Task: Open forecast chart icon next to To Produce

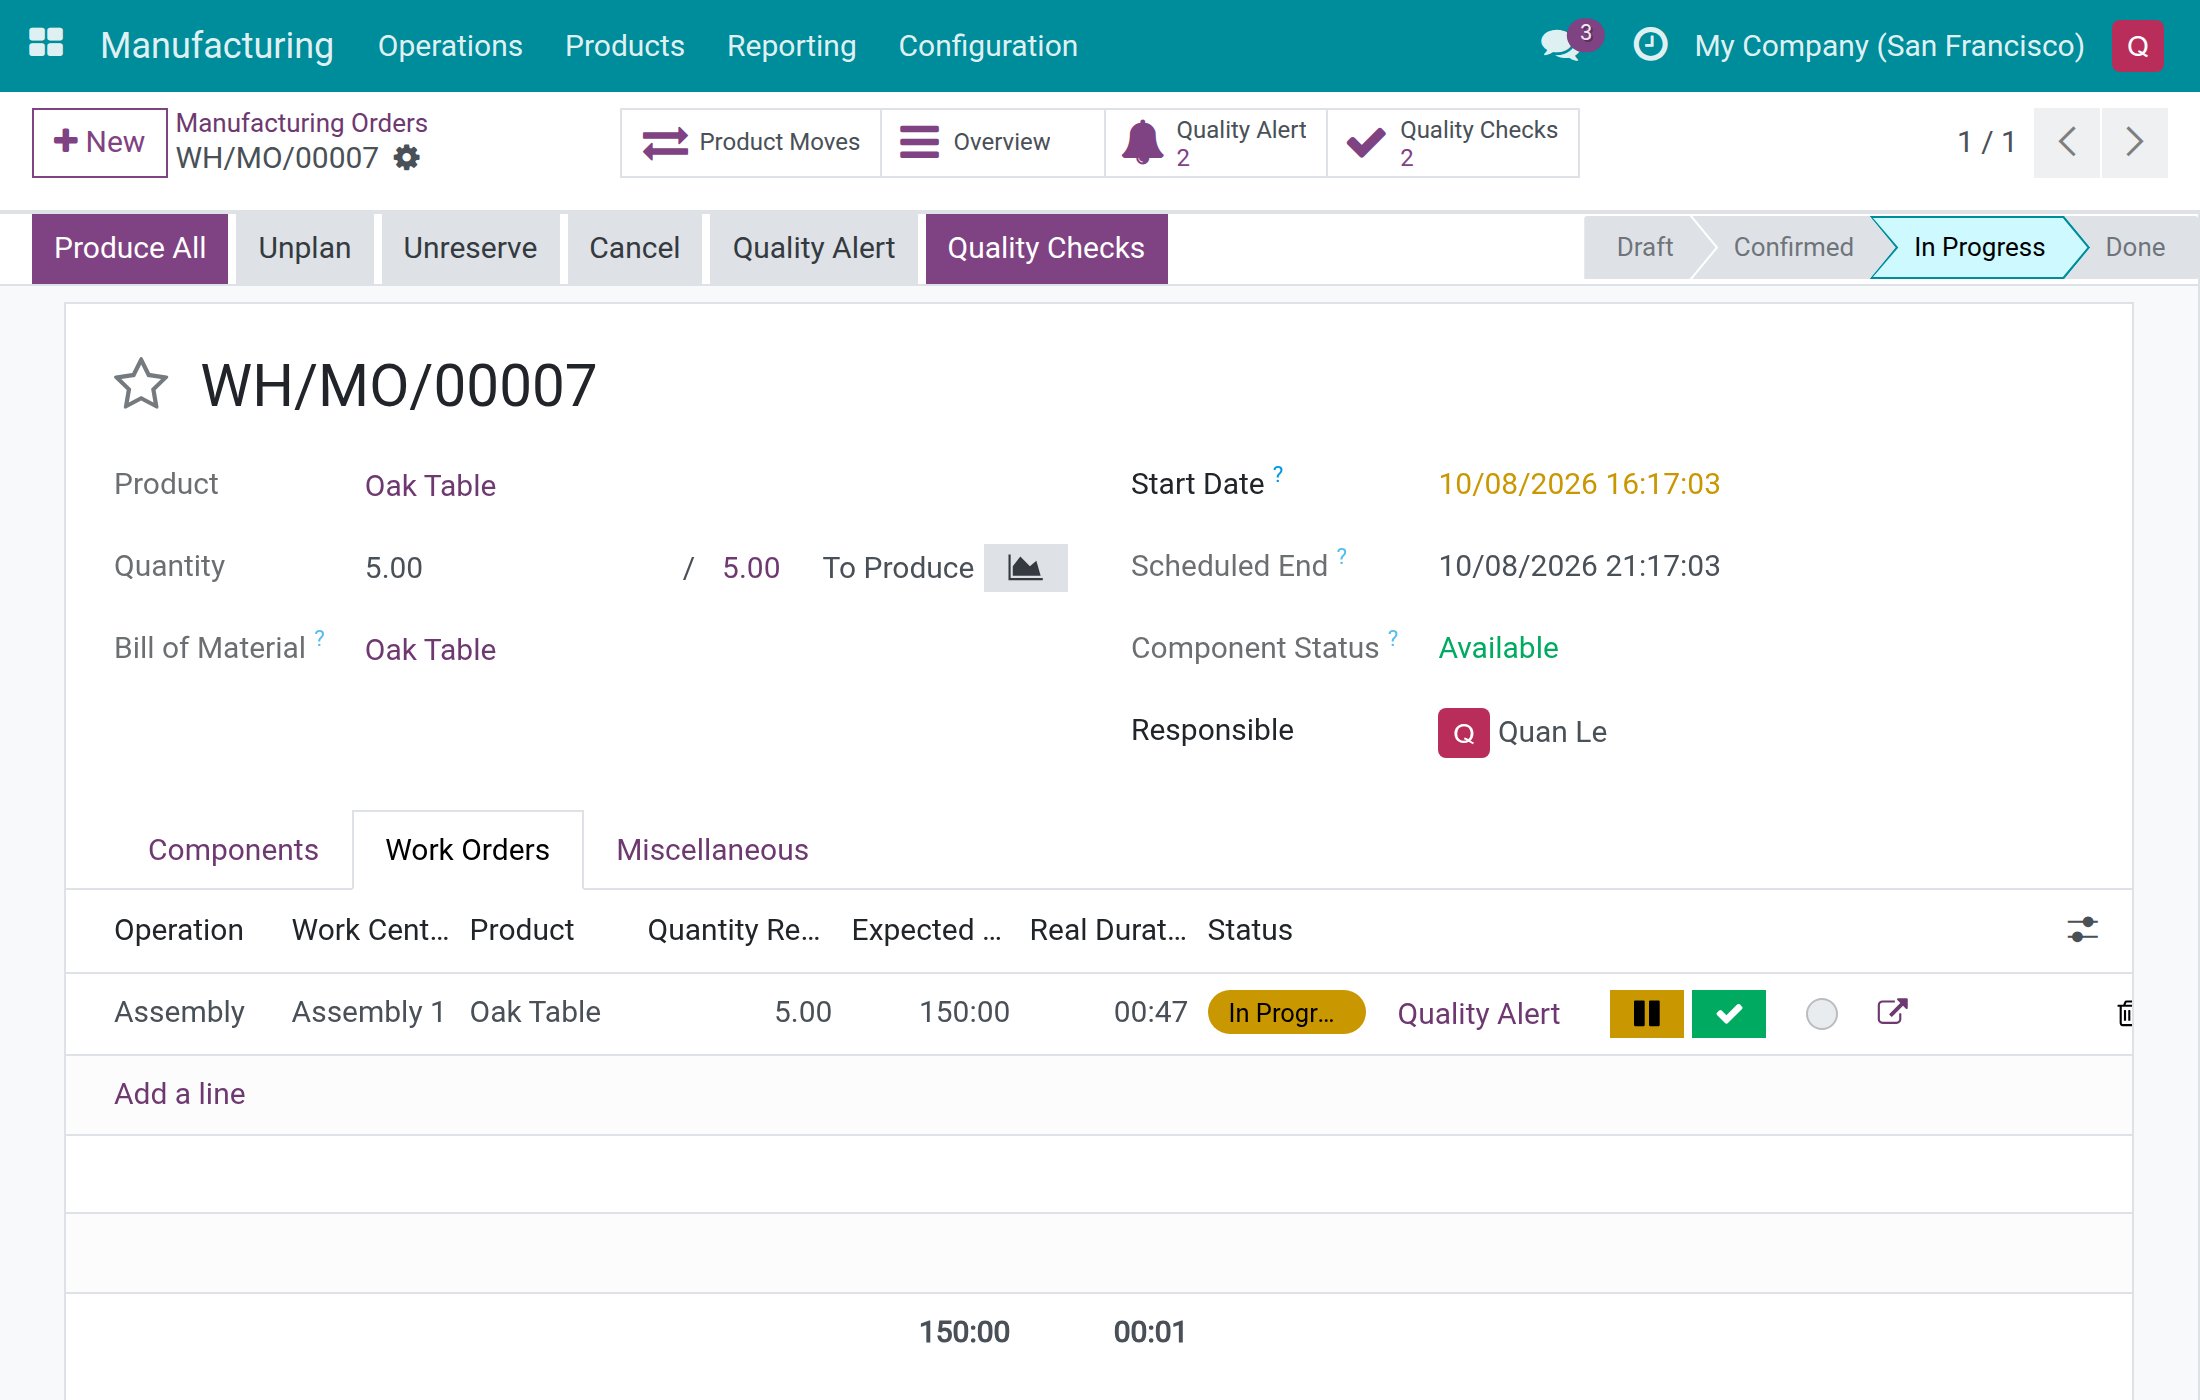Action: [x=1025, y=568]
